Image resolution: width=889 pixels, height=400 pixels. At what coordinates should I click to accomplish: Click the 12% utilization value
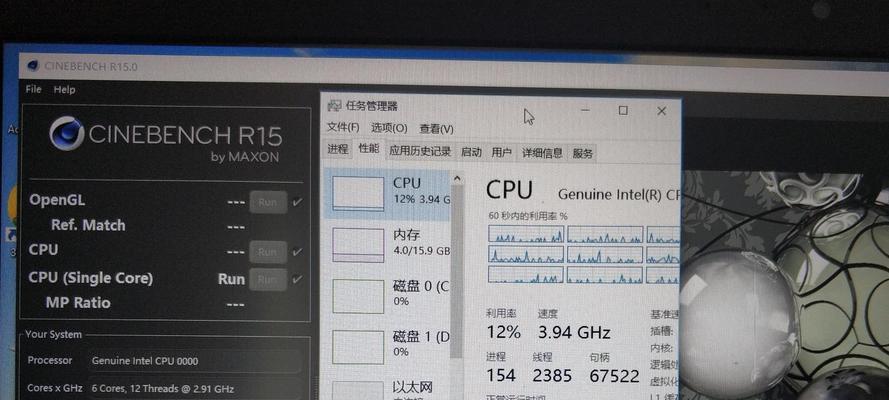[x=503, y=332]
